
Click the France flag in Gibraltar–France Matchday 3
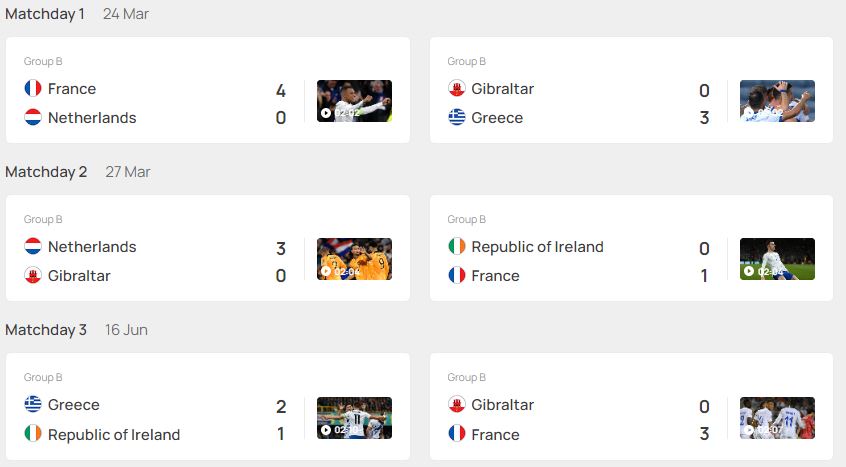click(456, 434)
